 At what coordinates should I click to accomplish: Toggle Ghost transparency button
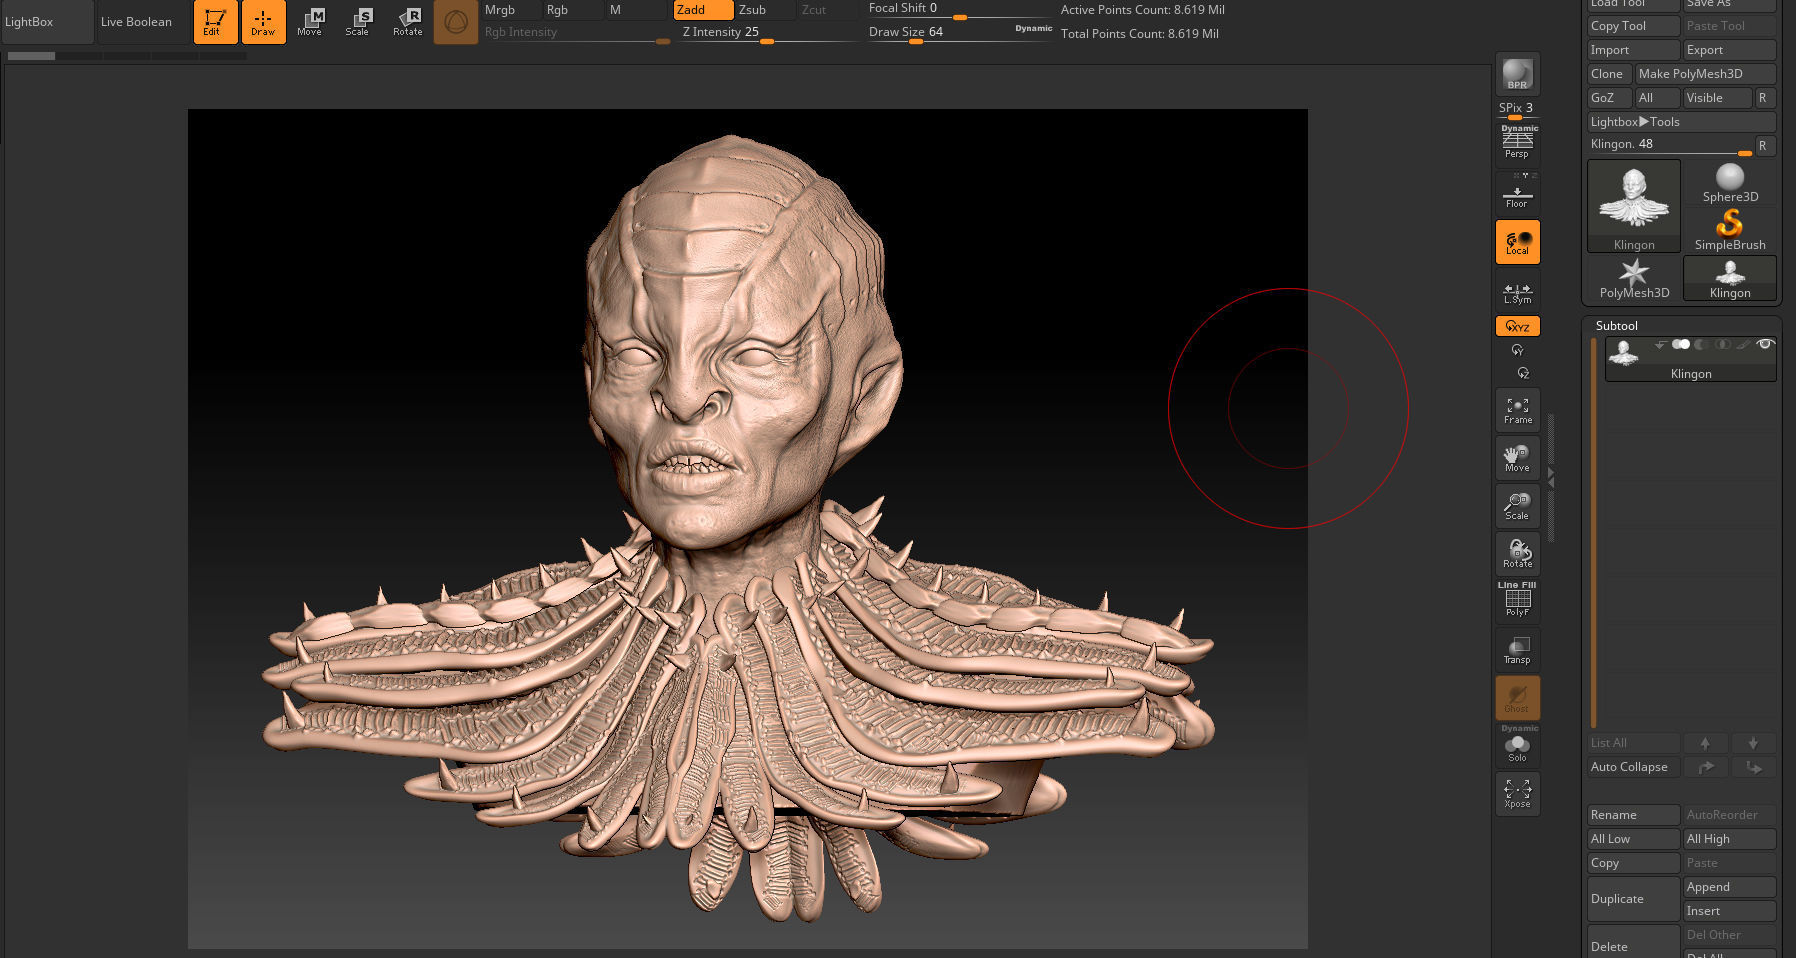coord(1517,698)
